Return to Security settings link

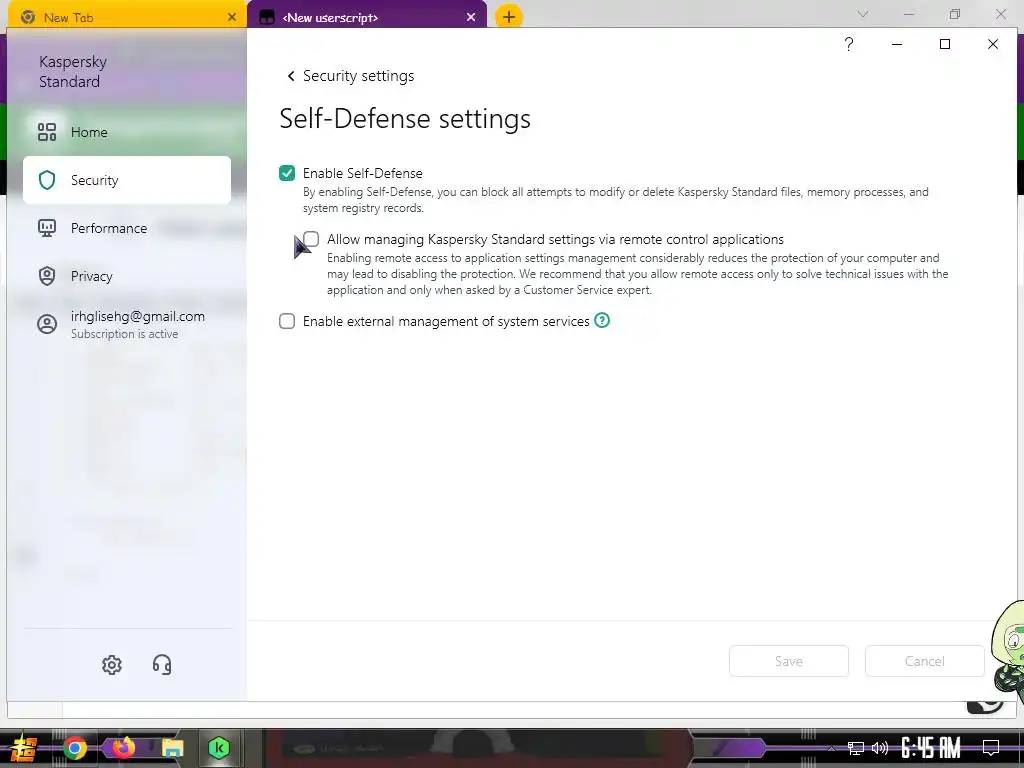tap(359, 76)
